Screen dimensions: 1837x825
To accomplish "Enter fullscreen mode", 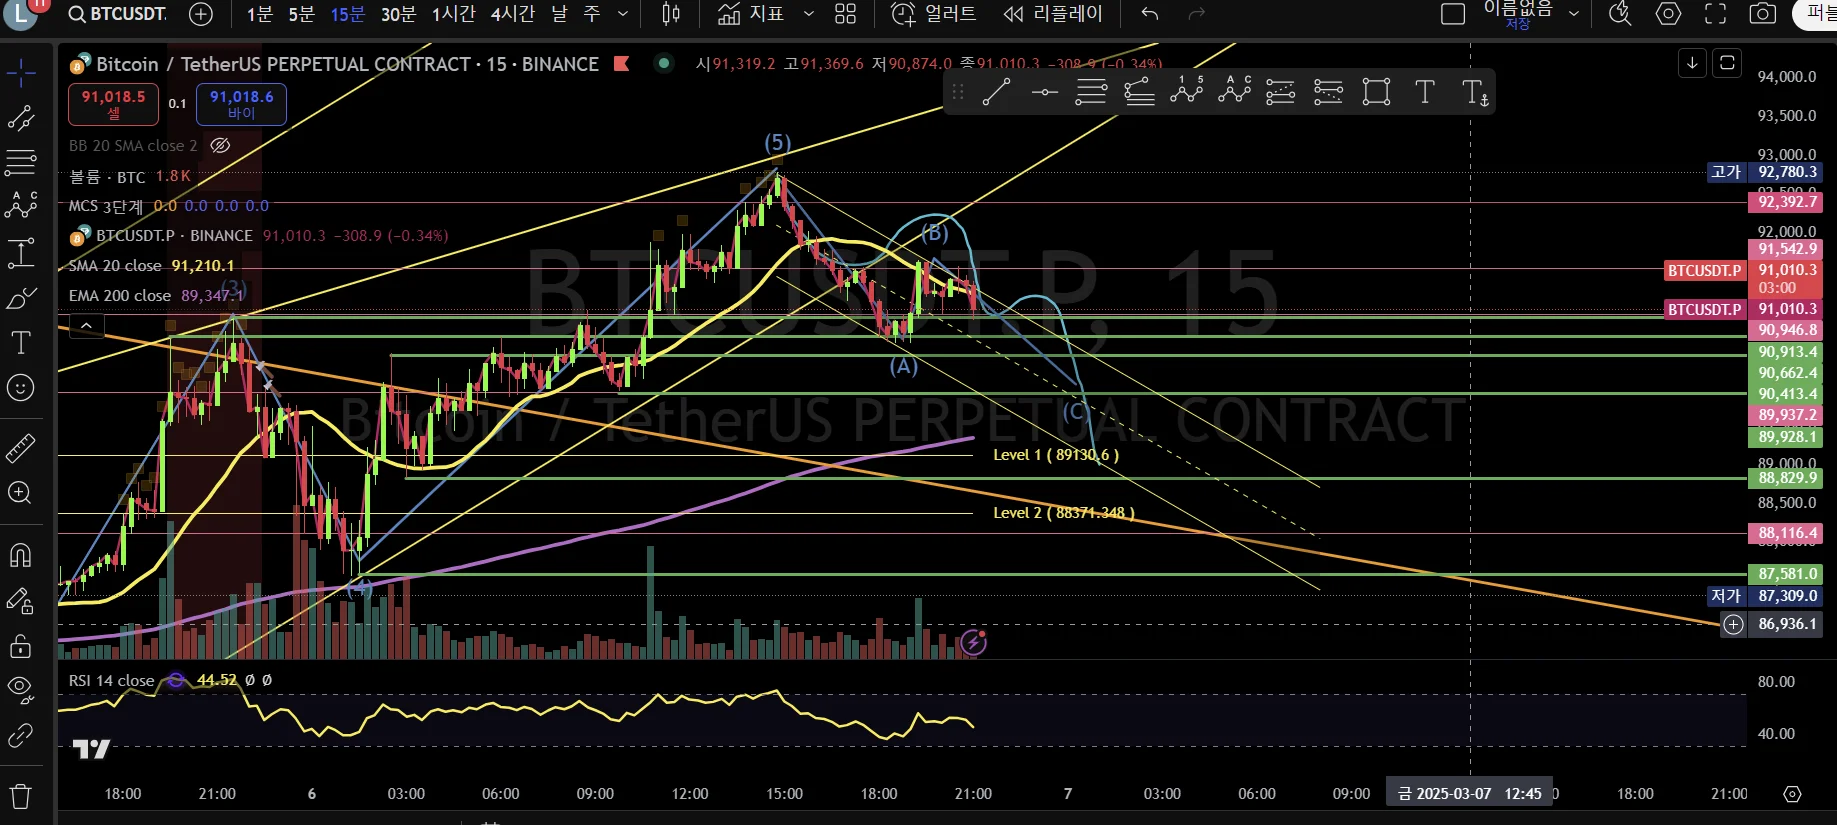I will coord(1716,14).
